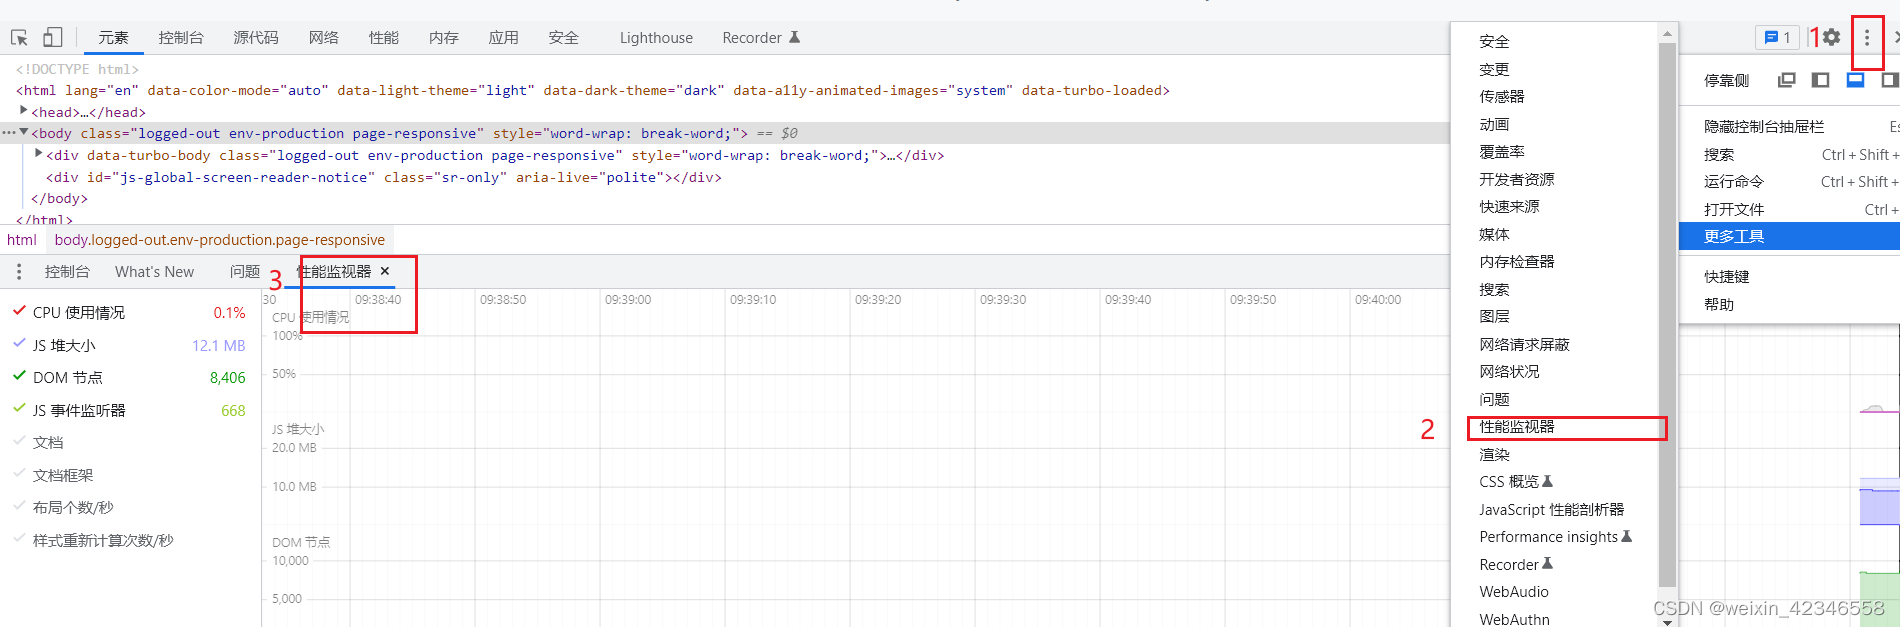Toggle the JS 事件监听器 checkbox
The height and width of the screenshot is (627, 1900).
tap(19, 408)
